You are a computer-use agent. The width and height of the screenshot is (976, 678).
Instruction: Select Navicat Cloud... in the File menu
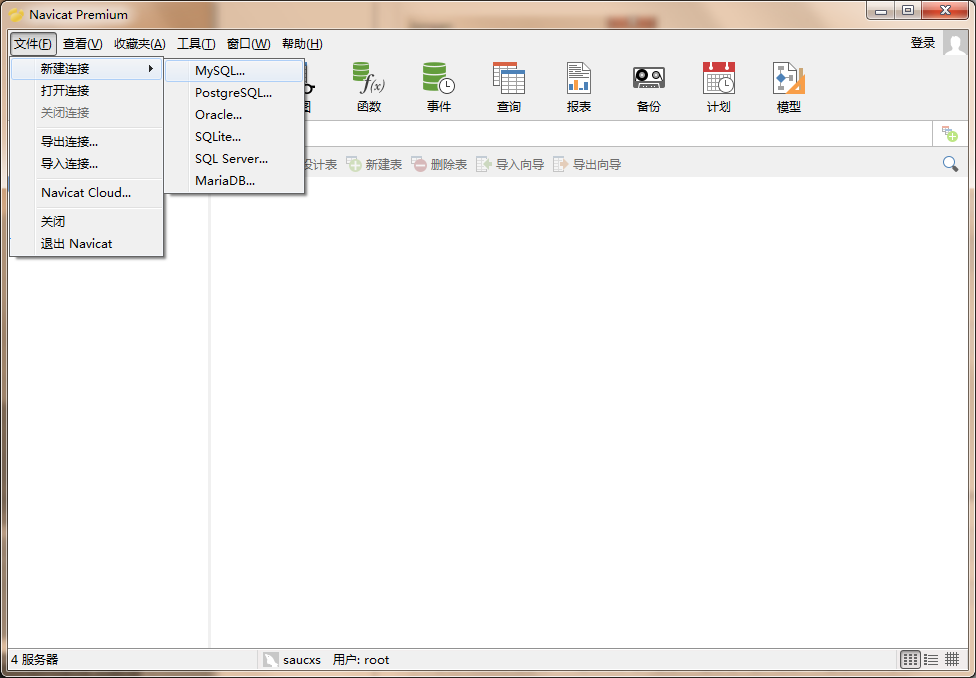pyautogui.click(x=87, y=193)
